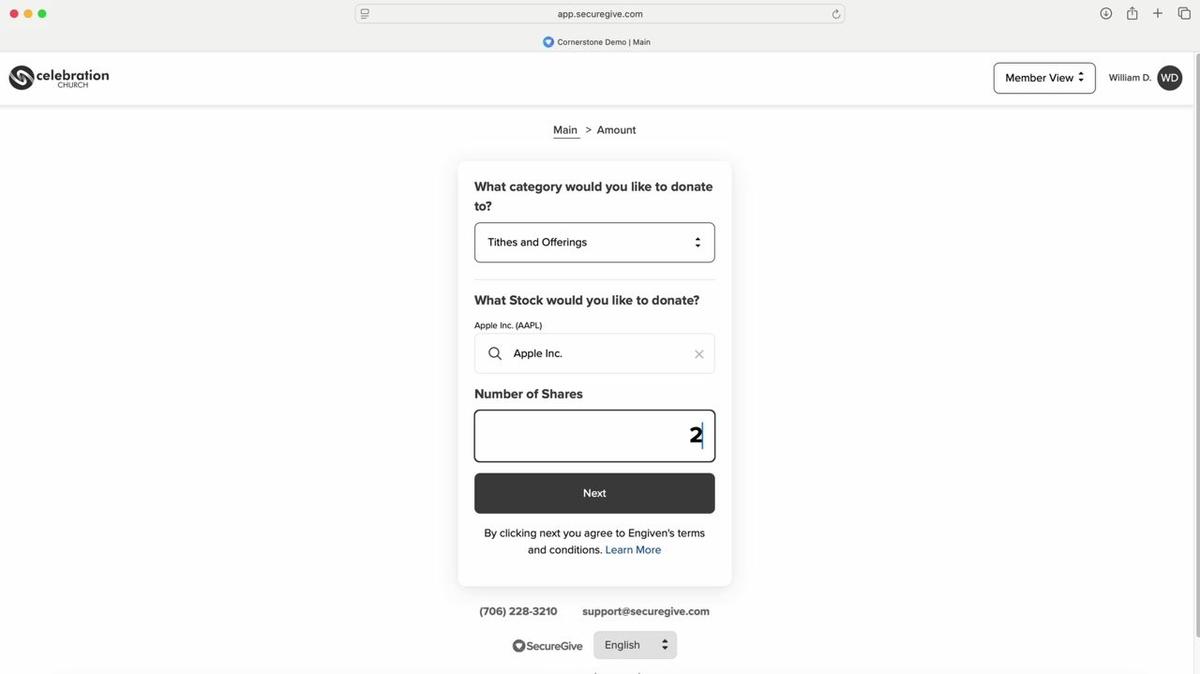
Task: Click the website settings icon in address bar
Action: point(365,14)
